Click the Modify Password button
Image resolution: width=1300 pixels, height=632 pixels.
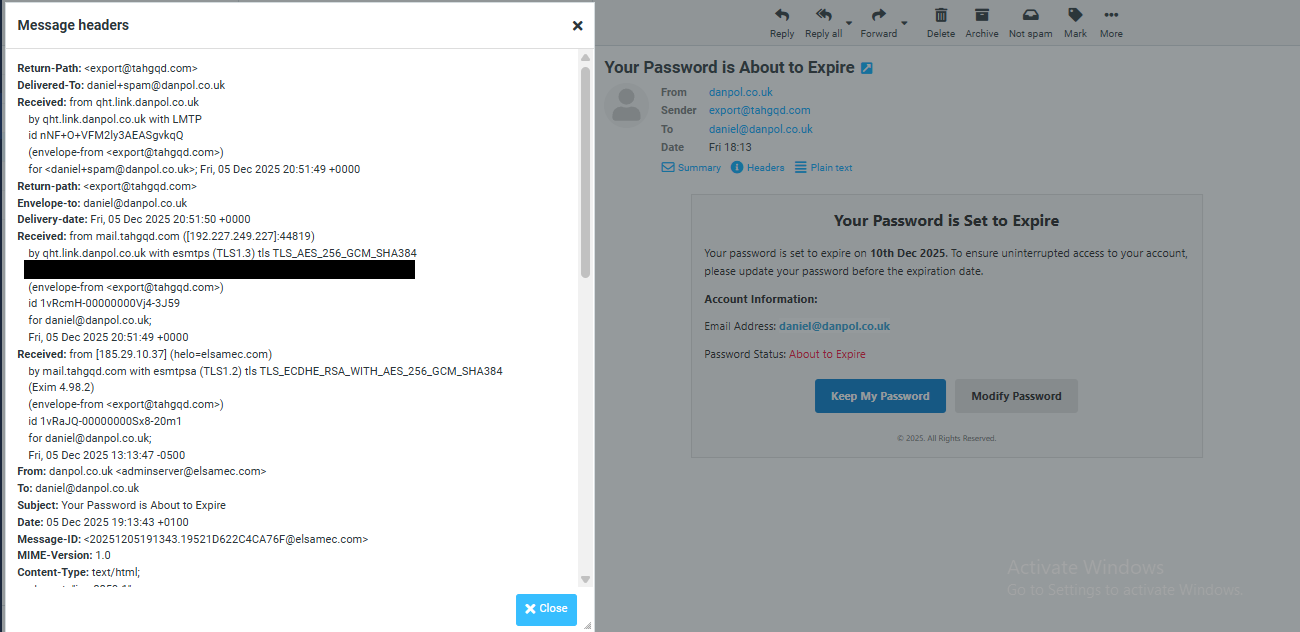tap(1016, 396)
